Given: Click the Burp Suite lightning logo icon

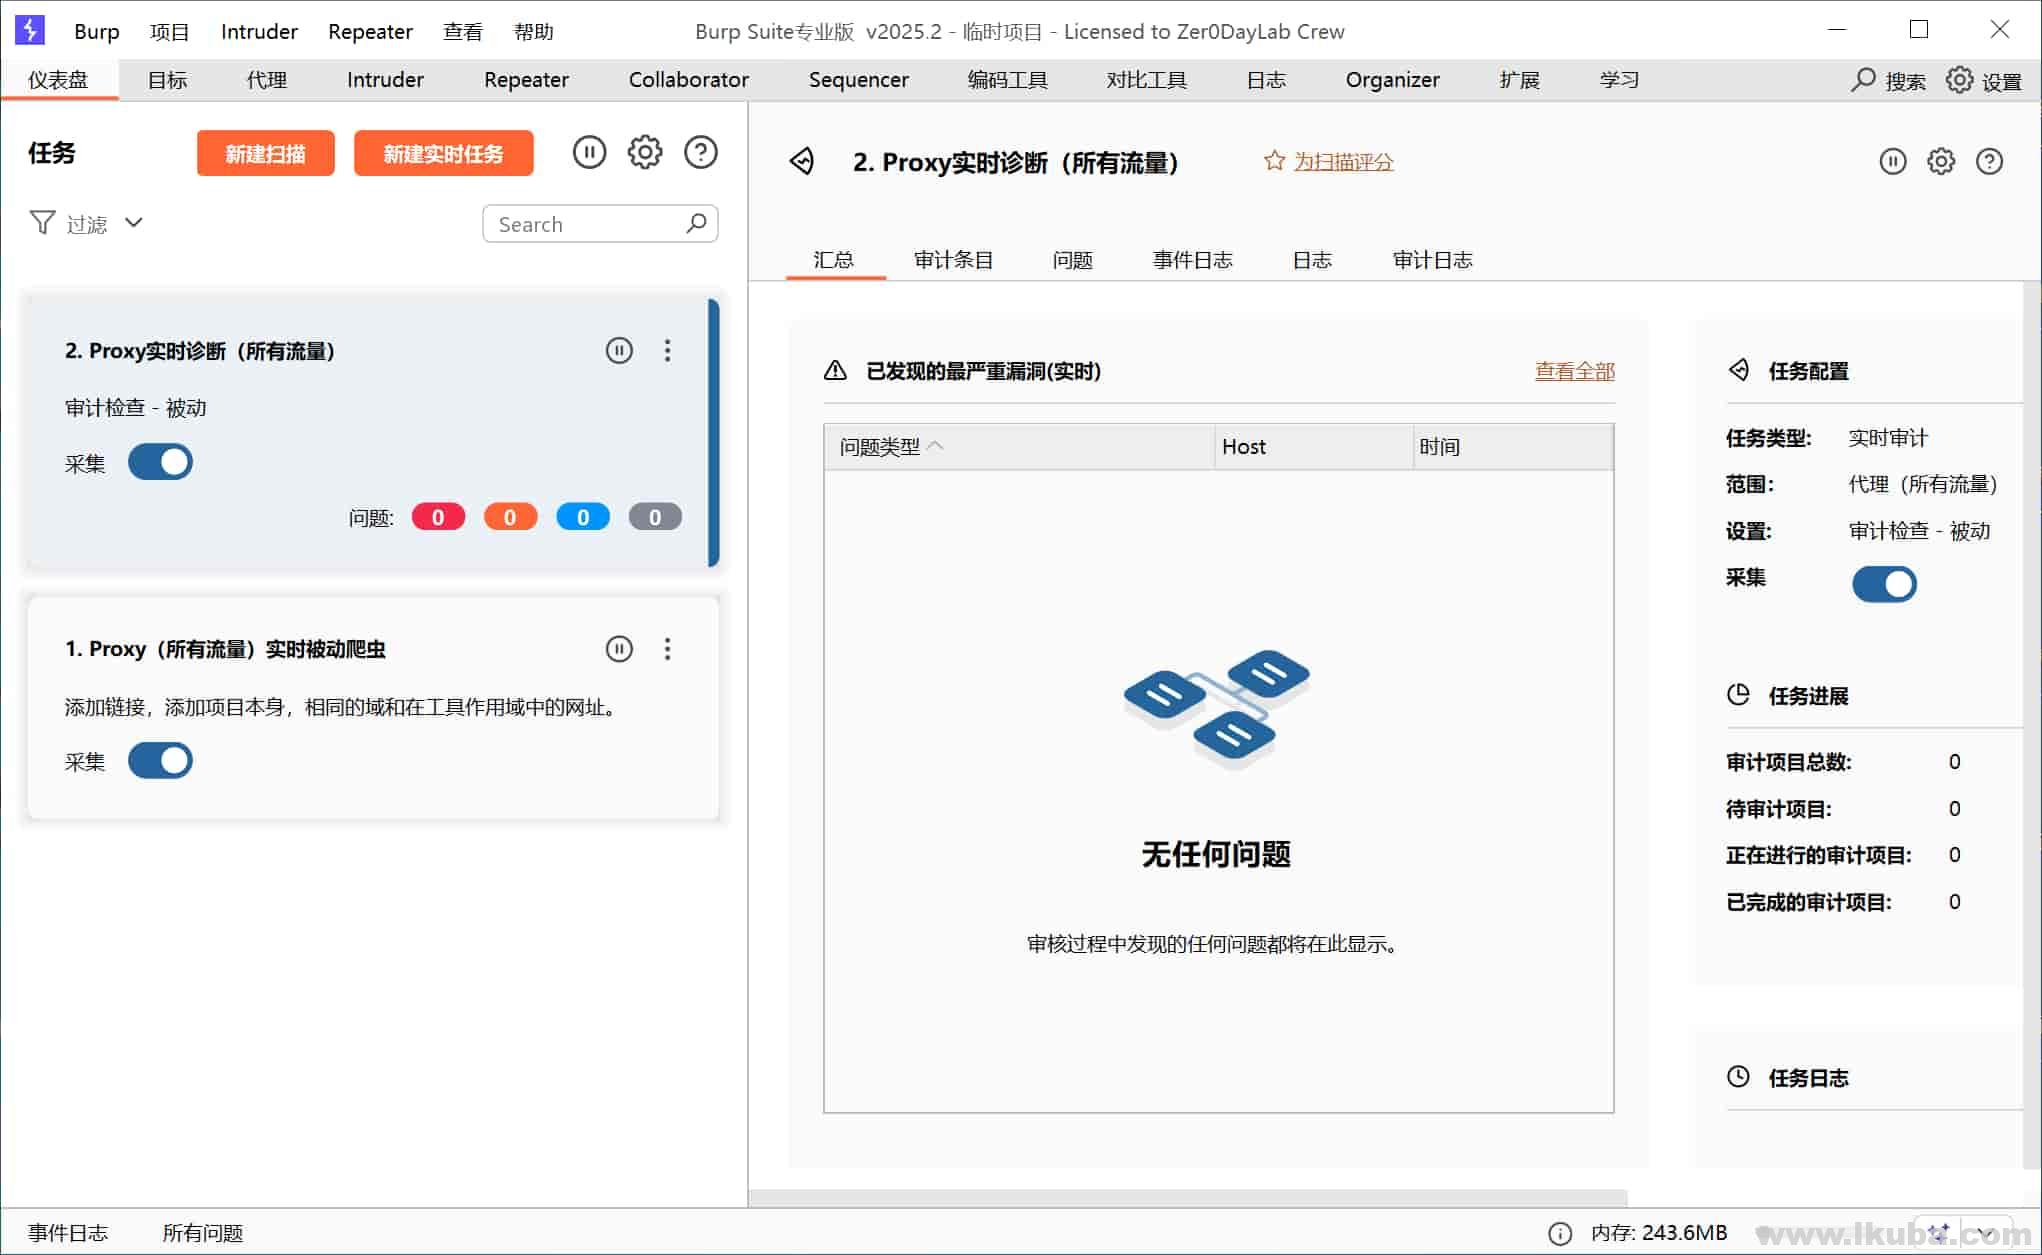Looking at the screenshot, I should coord(30,30).
